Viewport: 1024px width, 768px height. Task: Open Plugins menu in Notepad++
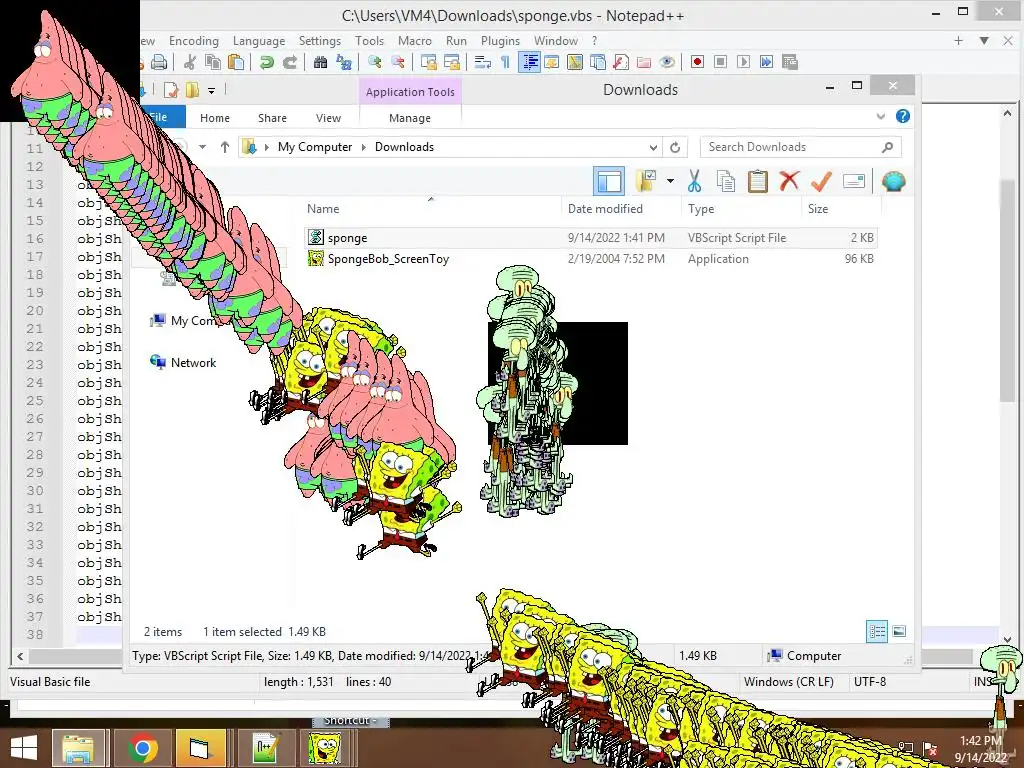(x=500, y=40)
